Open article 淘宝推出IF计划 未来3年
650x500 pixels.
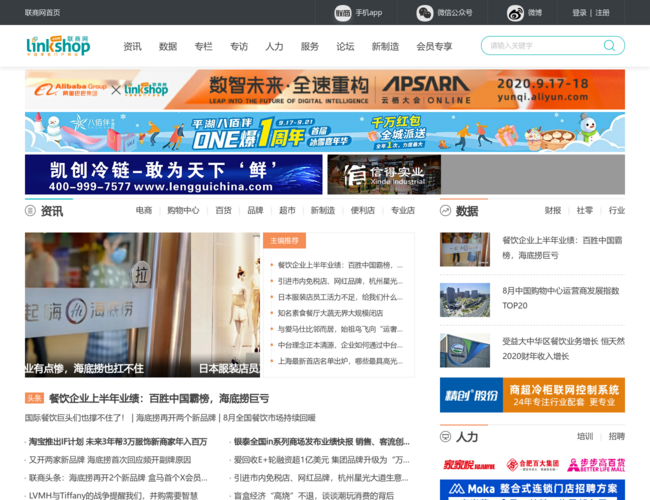(118, 442)
